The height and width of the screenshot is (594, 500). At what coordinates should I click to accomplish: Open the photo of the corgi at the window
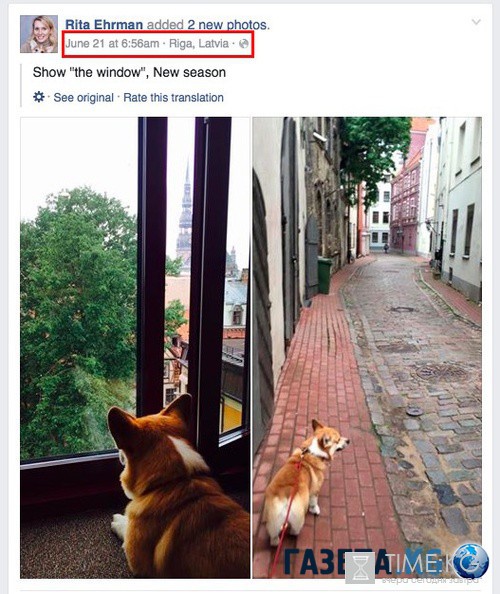[135, 347]
